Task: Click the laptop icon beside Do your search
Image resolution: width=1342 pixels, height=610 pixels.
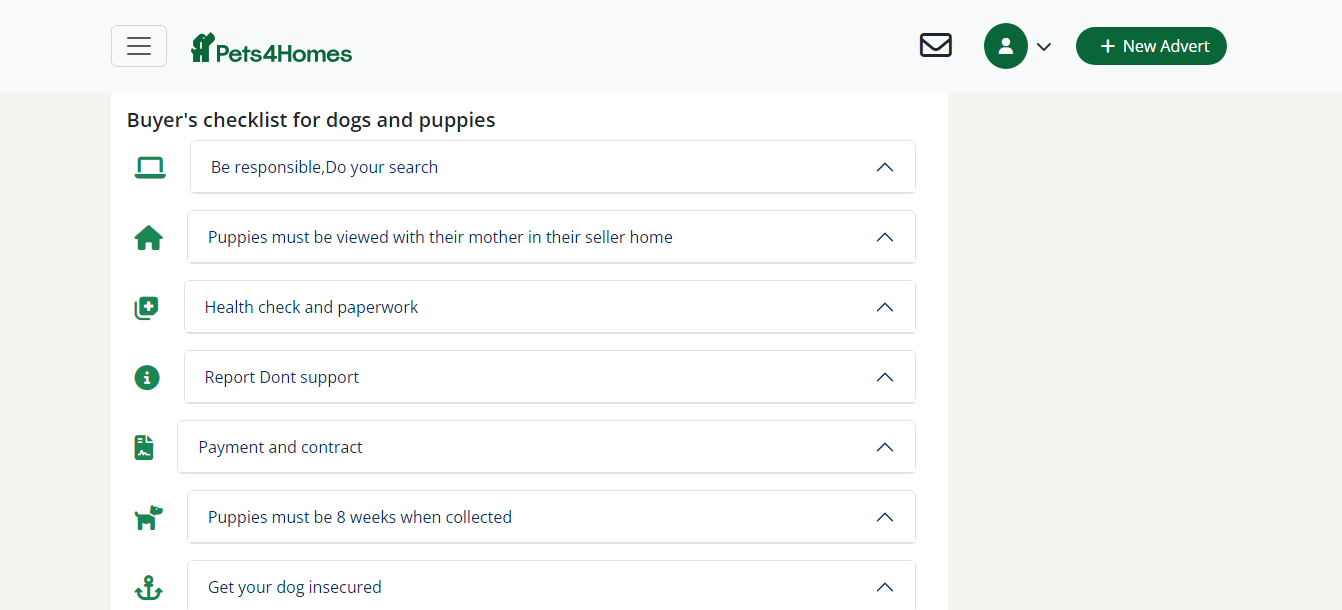Action: (150, 167)
